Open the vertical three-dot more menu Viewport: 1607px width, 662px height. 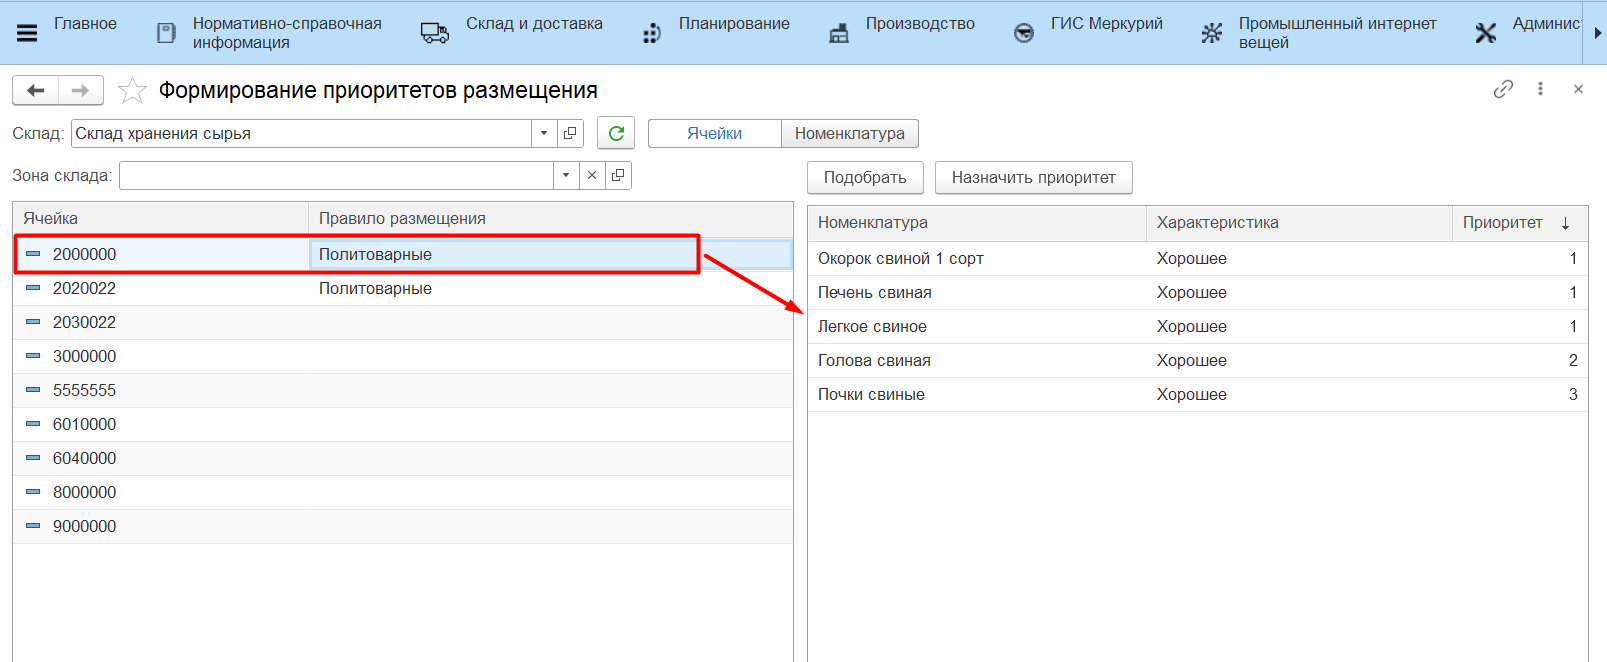1540,89
